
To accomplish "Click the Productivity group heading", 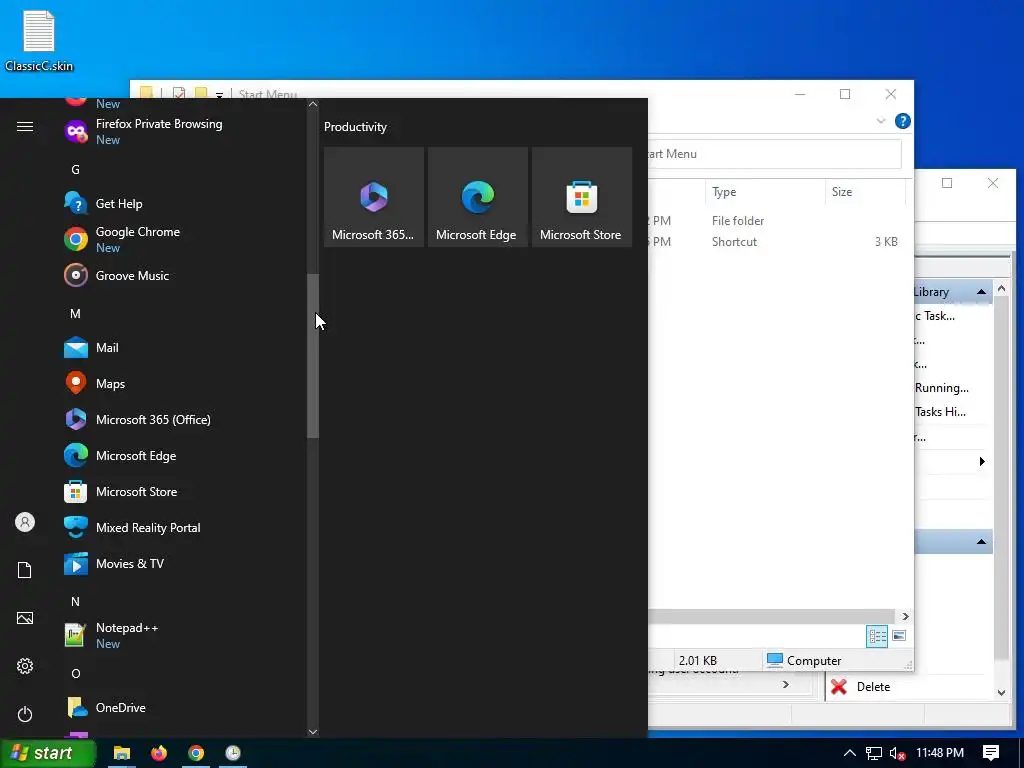I will pyautogui.click(x=355, y=127).
